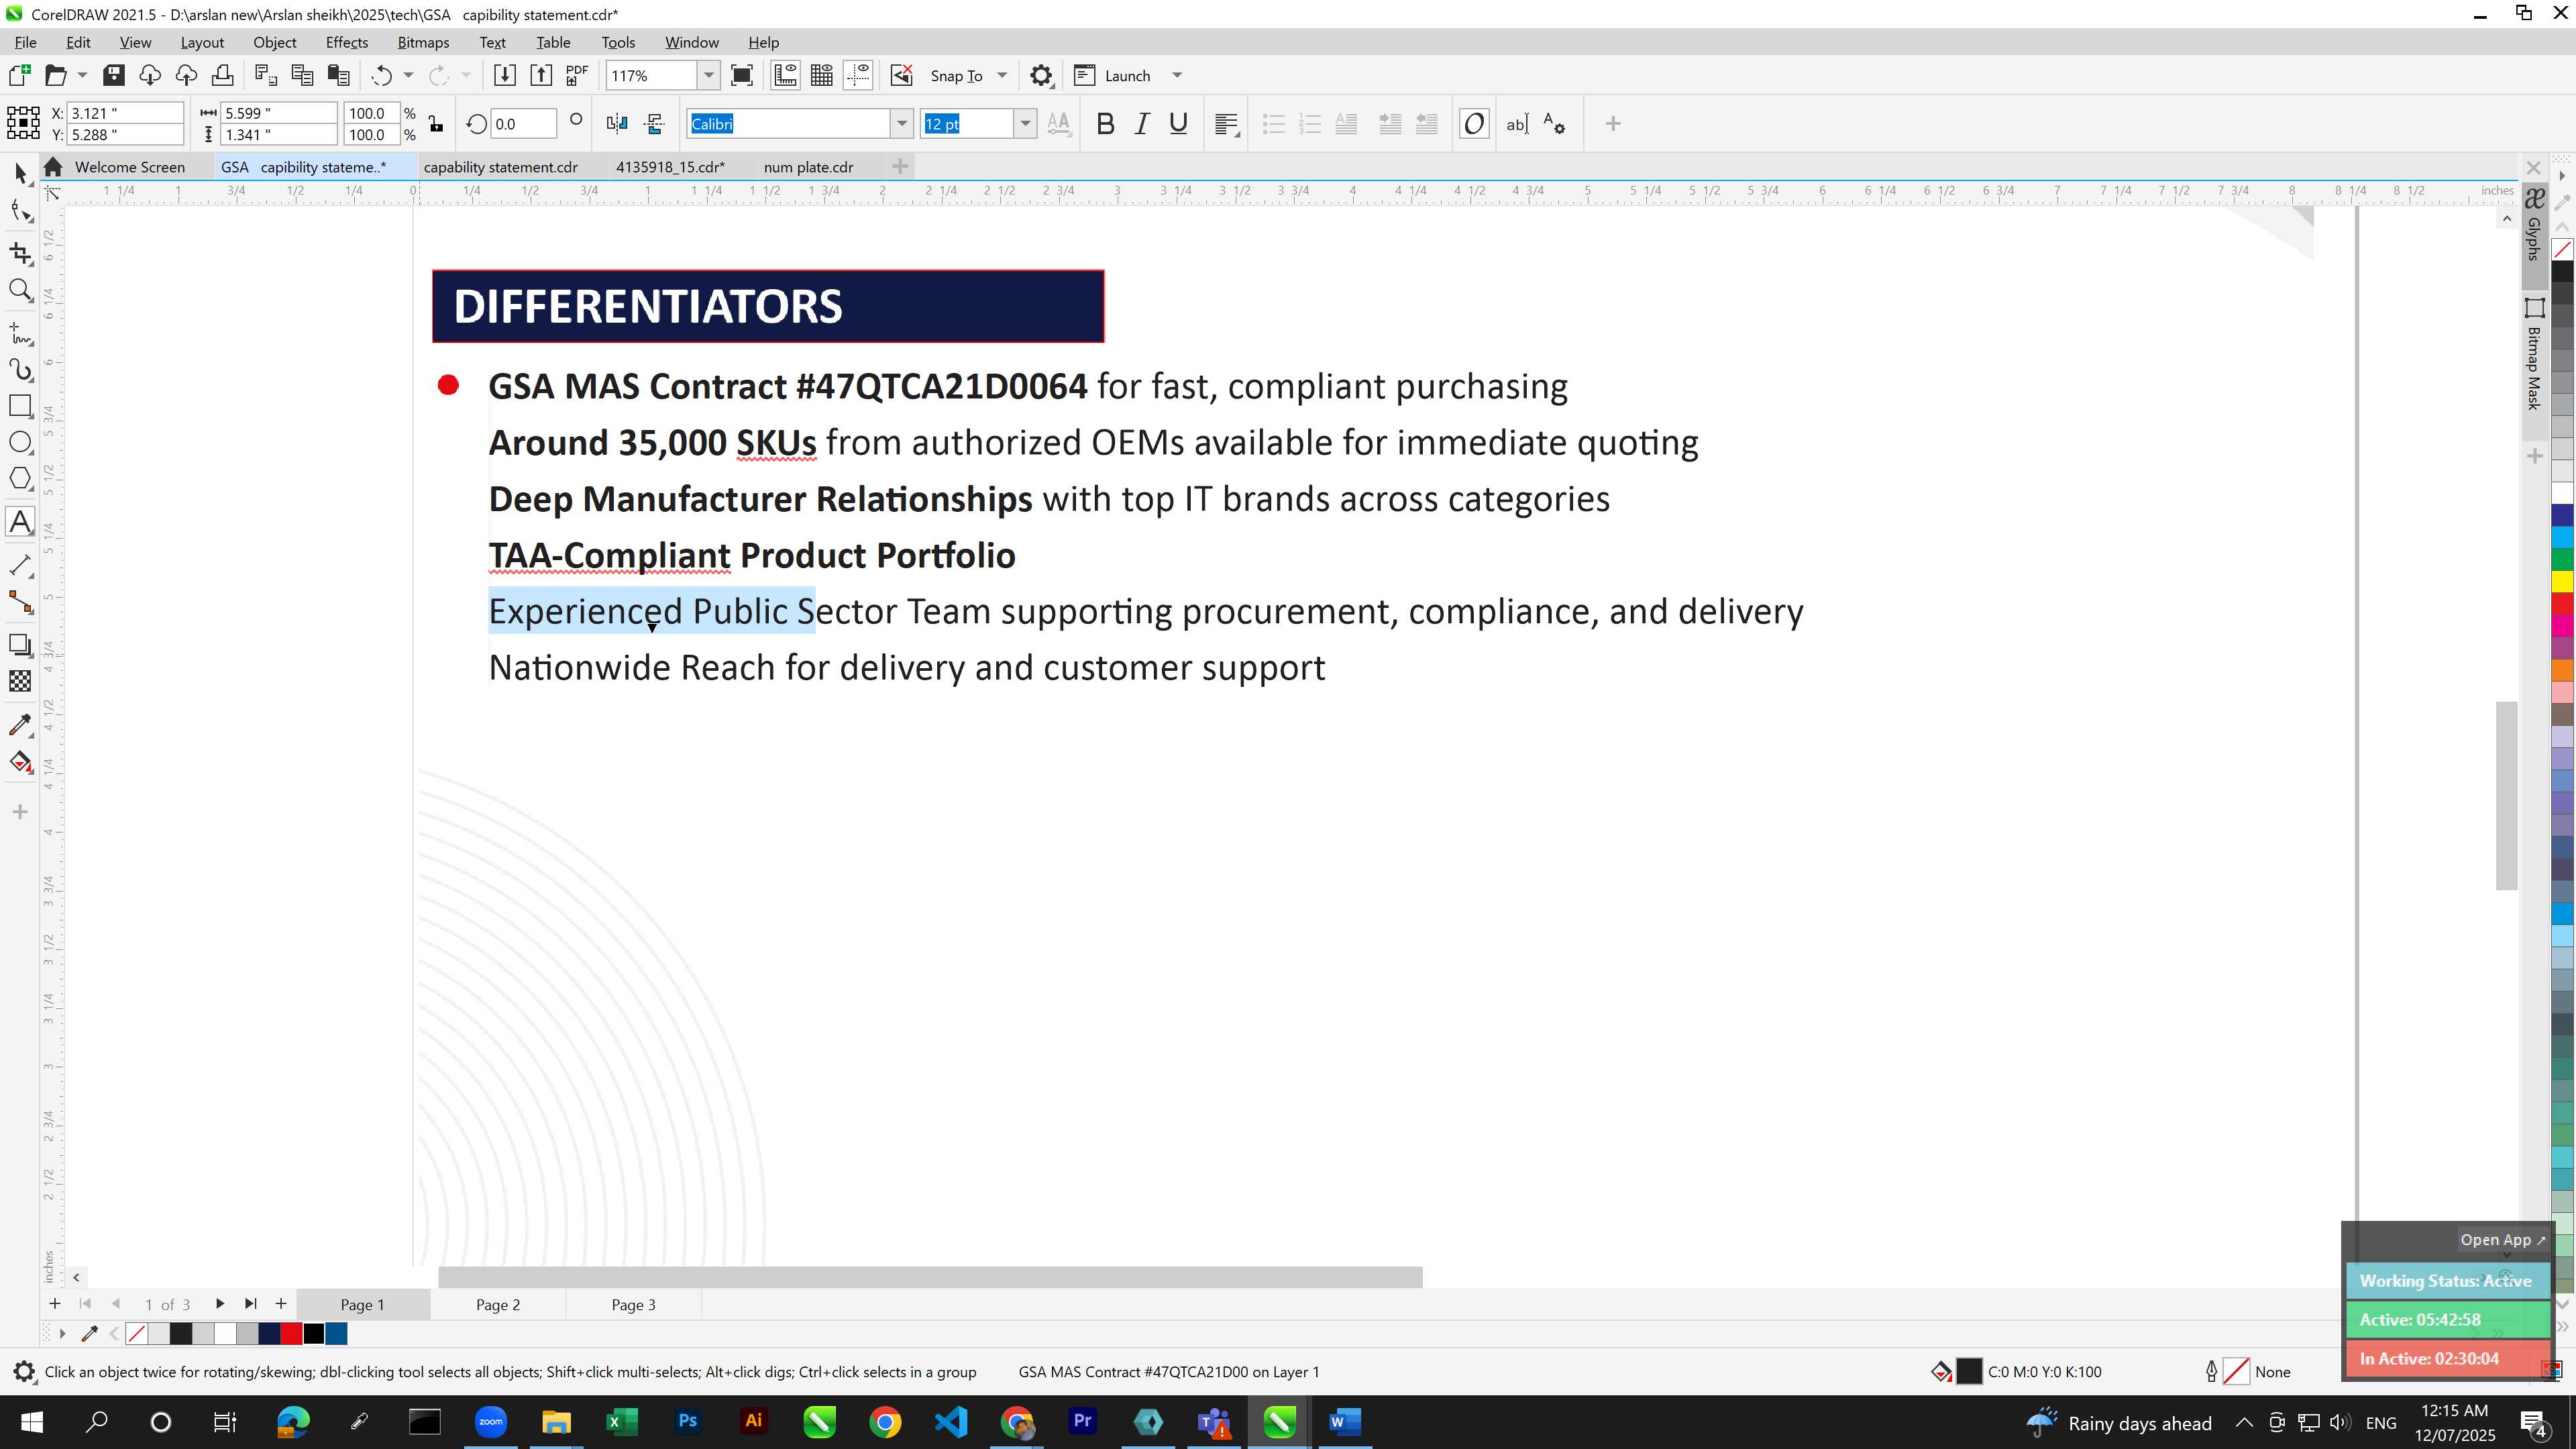Viewport: 2576px width, 1449px height.
Task: Switch to capability statement.cdr tab
Action: 500,167
